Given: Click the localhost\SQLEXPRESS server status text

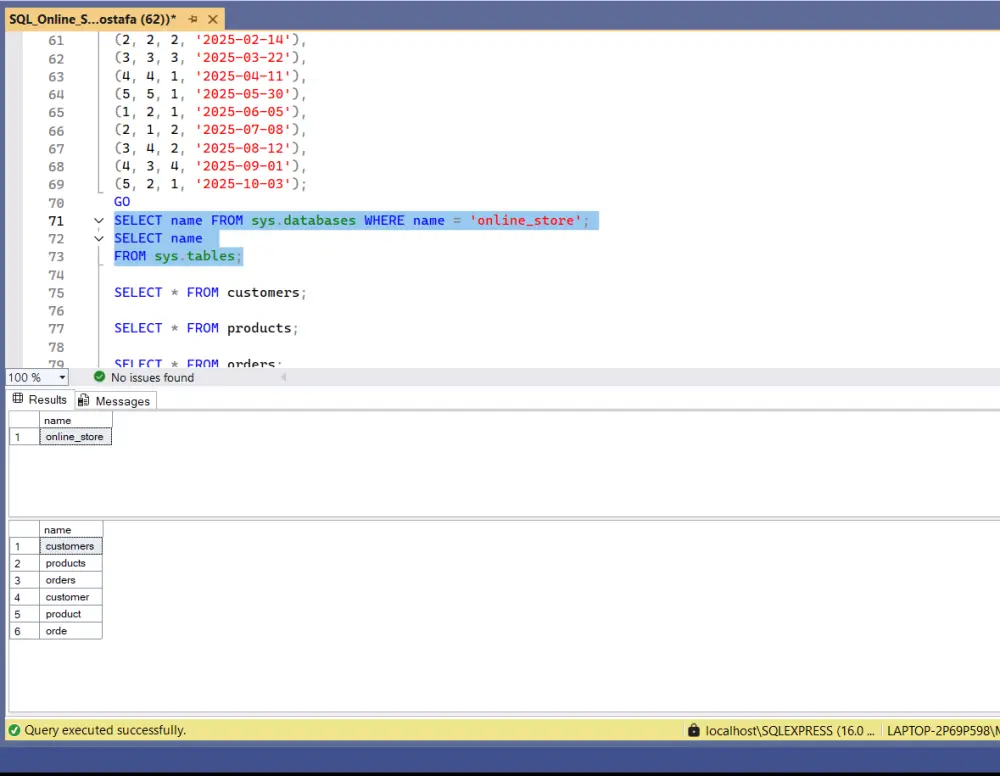Looking at the screenshot, I should pyautogui.click(x=791, y=730).
